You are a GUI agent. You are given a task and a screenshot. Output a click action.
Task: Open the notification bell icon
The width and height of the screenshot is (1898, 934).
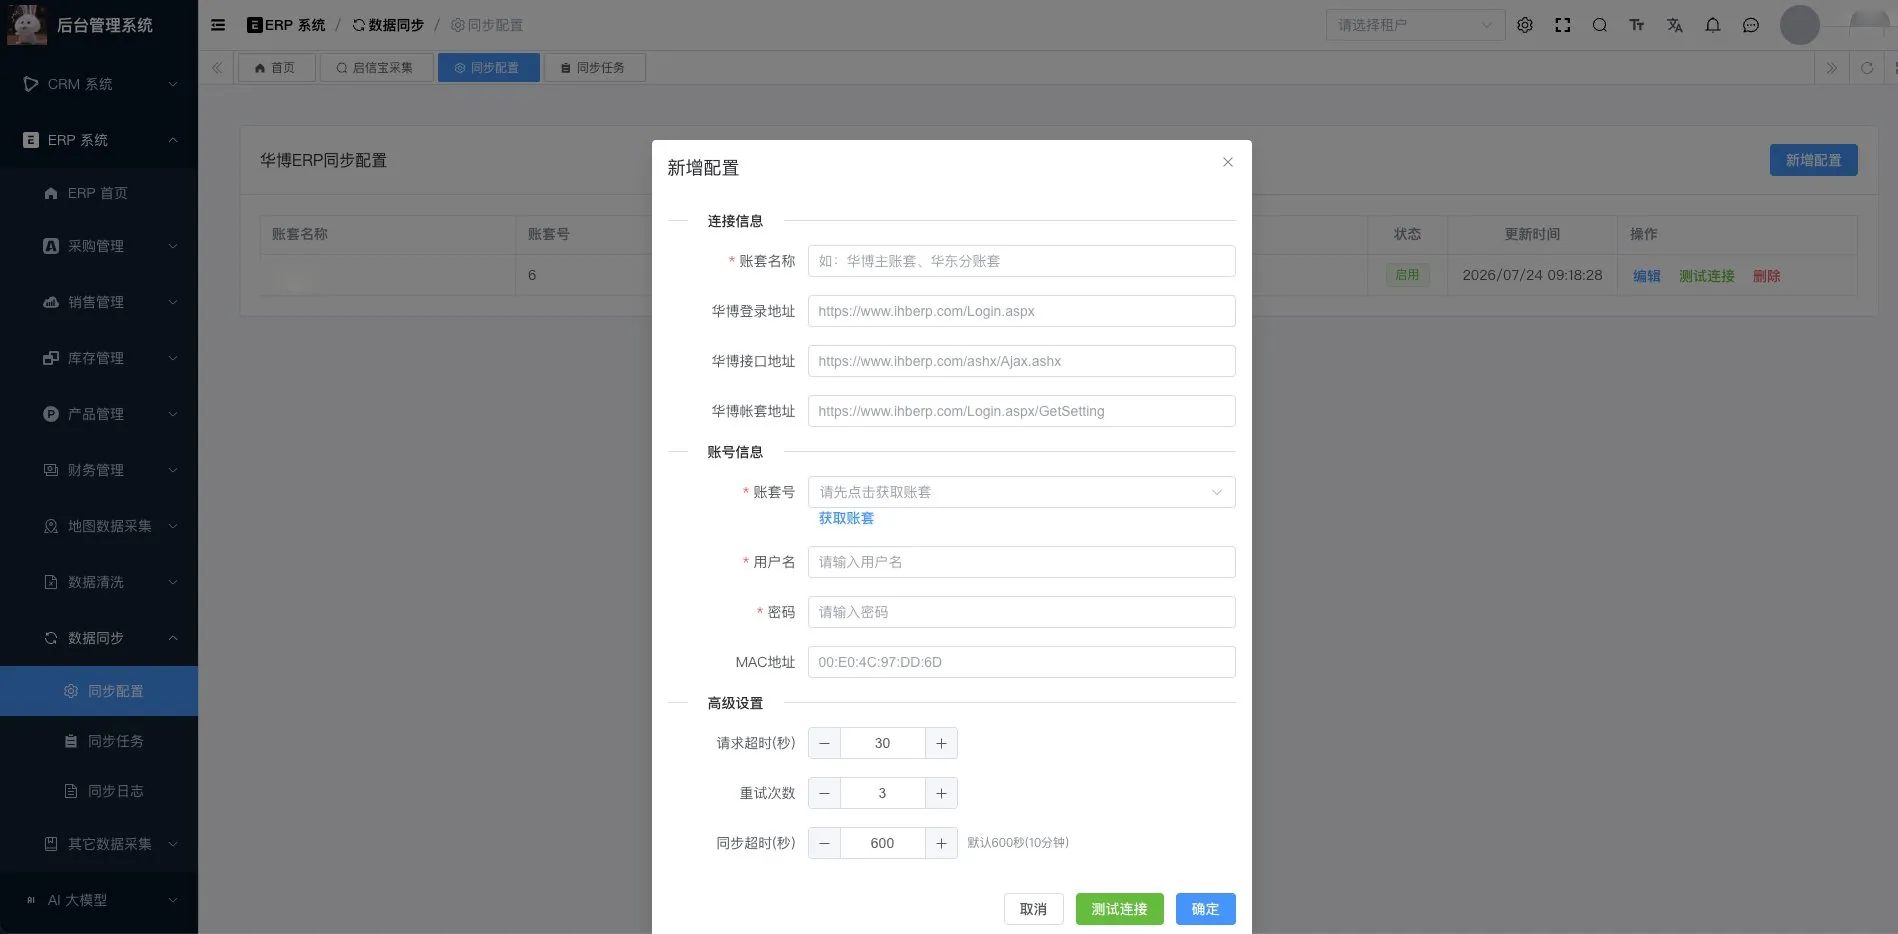pos(1713,25)
